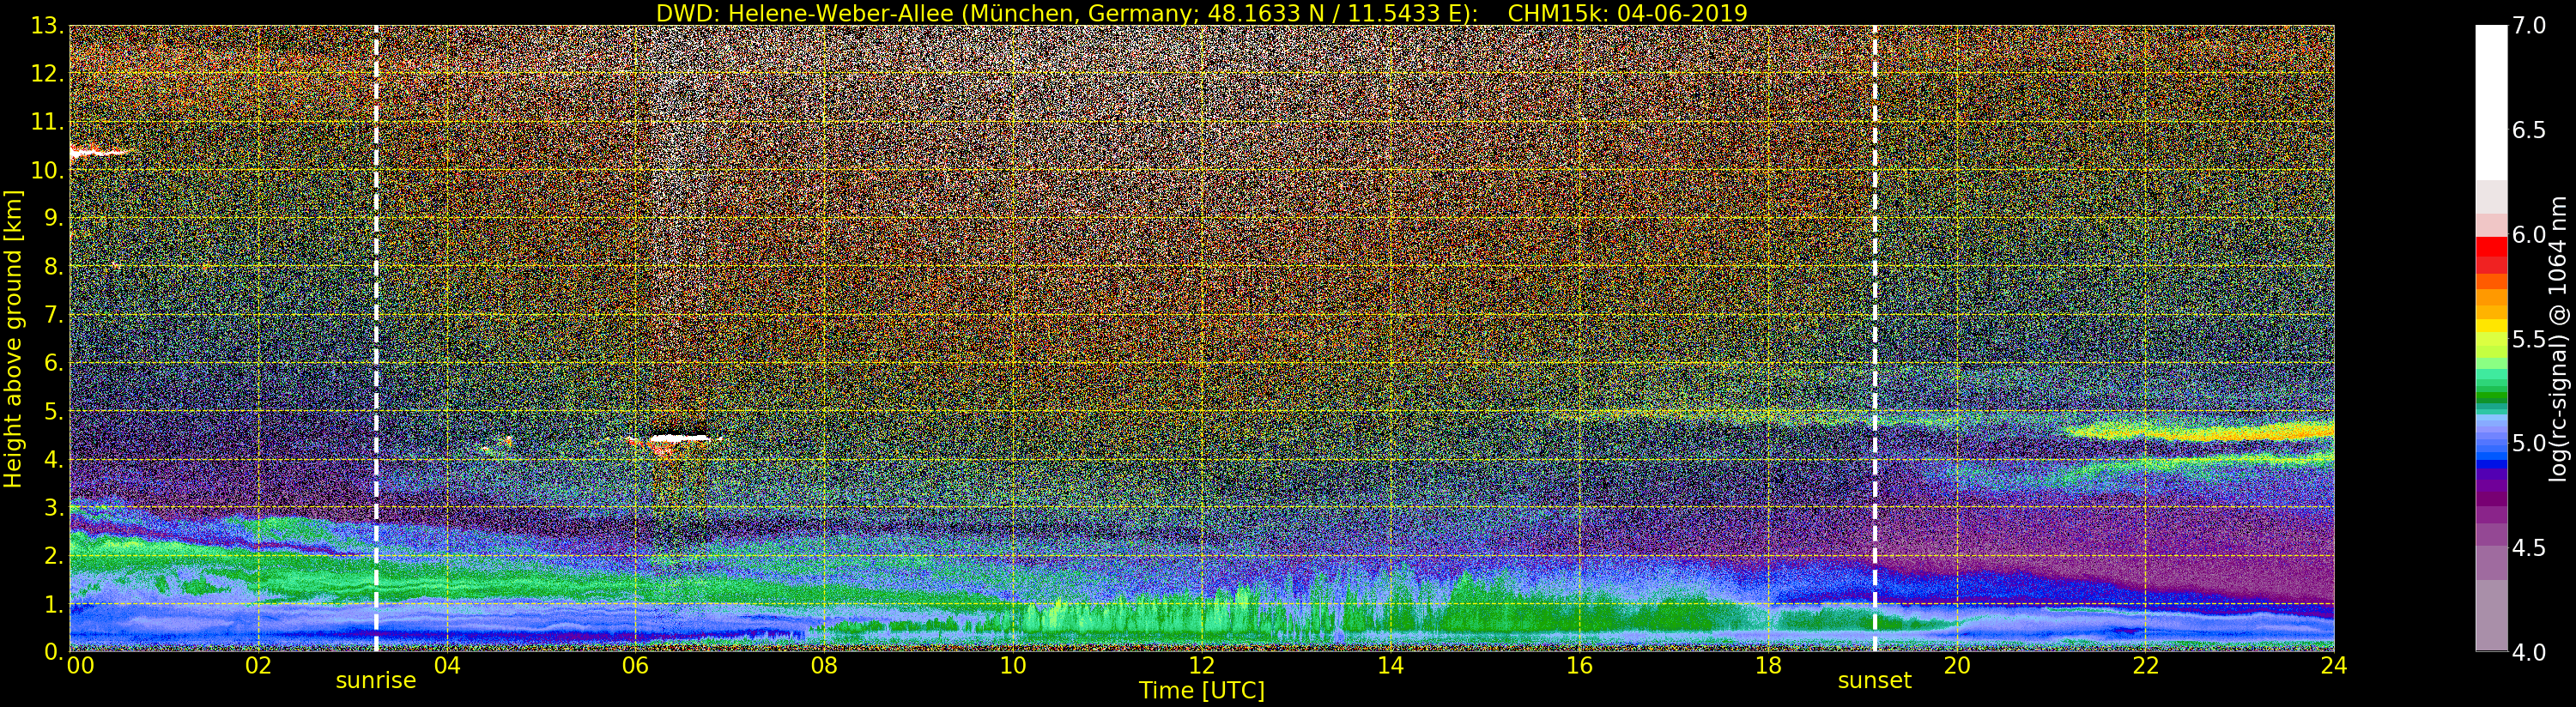Click the 'Time [UTC]' axis label
The width and height of the screenshot is (2576, 707).
click(1202, 690)
